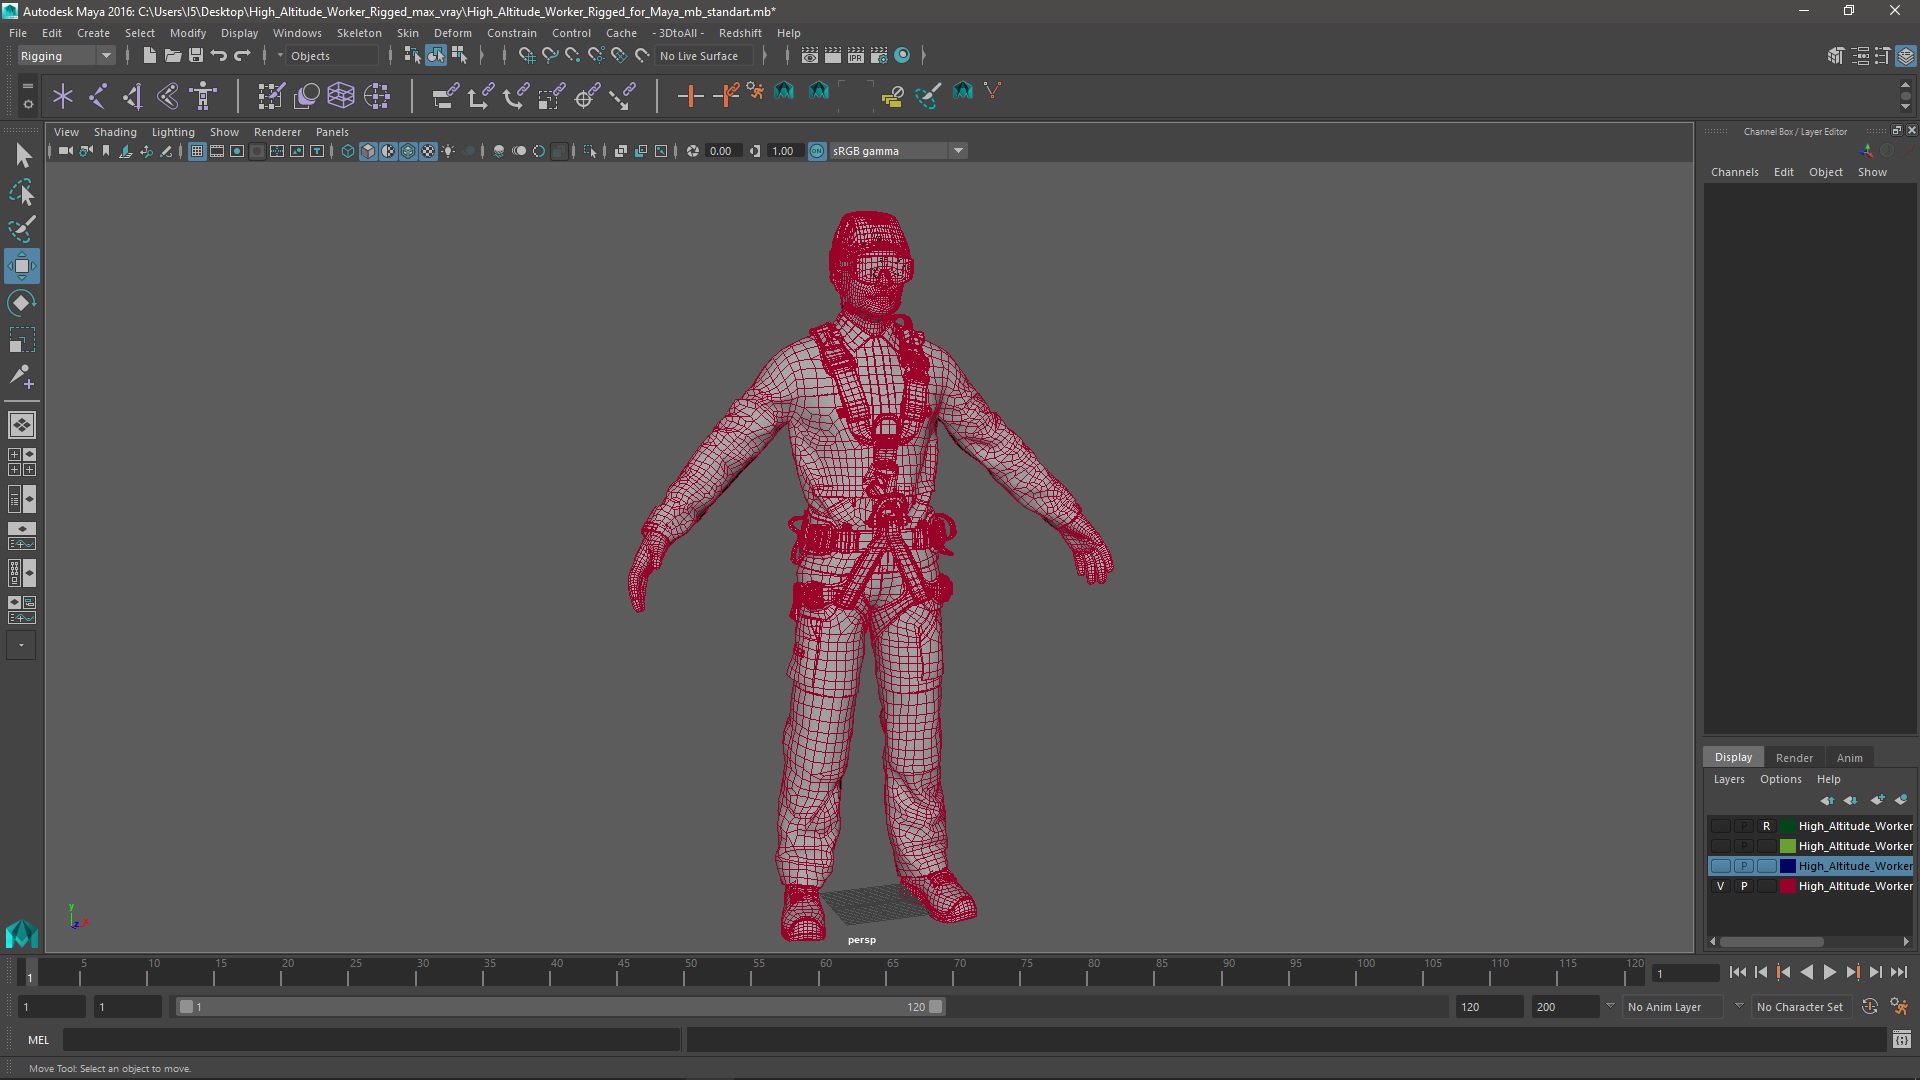Image resolution: width=1920 pixels, height=1080 pixels.
Task: Click the Render Settings icon
Action: pos(879,56)
